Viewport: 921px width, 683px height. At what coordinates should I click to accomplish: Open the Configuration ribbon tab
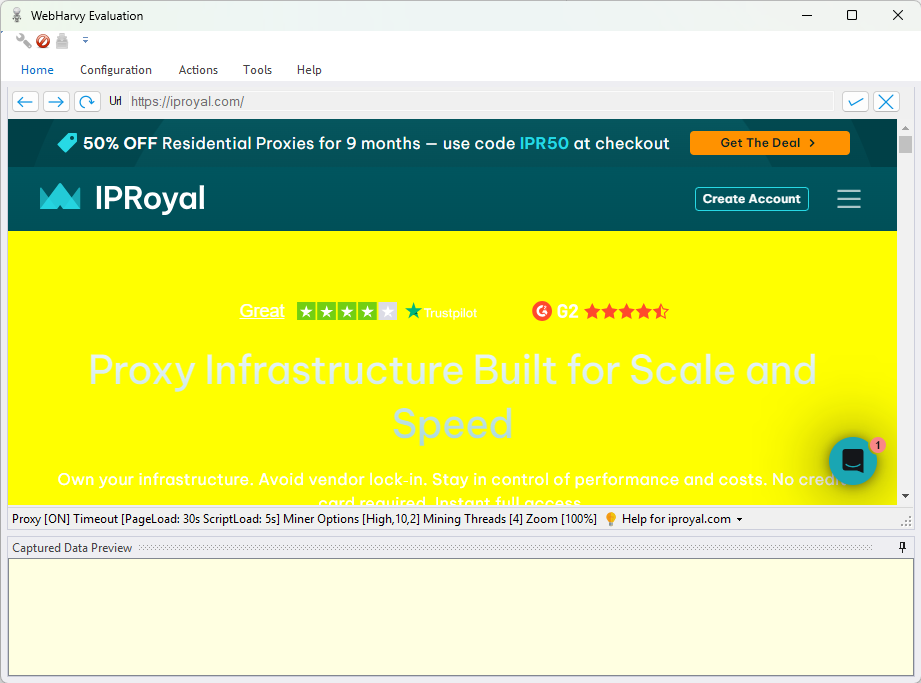[x=116, y=70]
